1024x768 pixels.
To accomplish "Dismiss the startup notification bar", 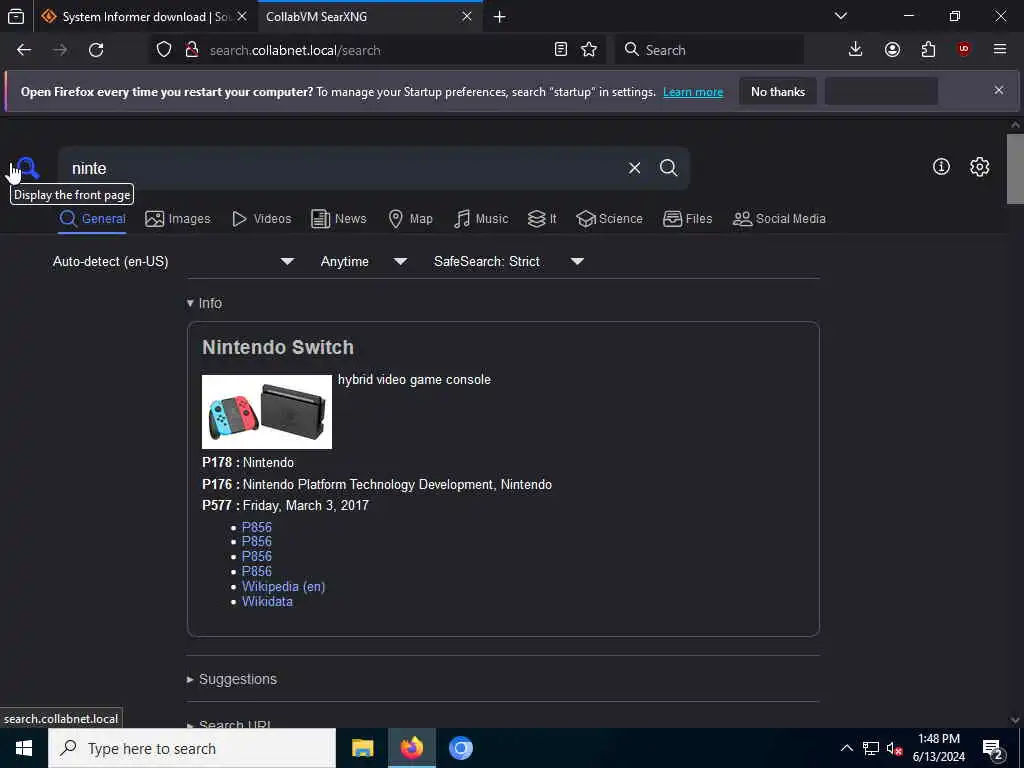I will [x=999, y=90].
